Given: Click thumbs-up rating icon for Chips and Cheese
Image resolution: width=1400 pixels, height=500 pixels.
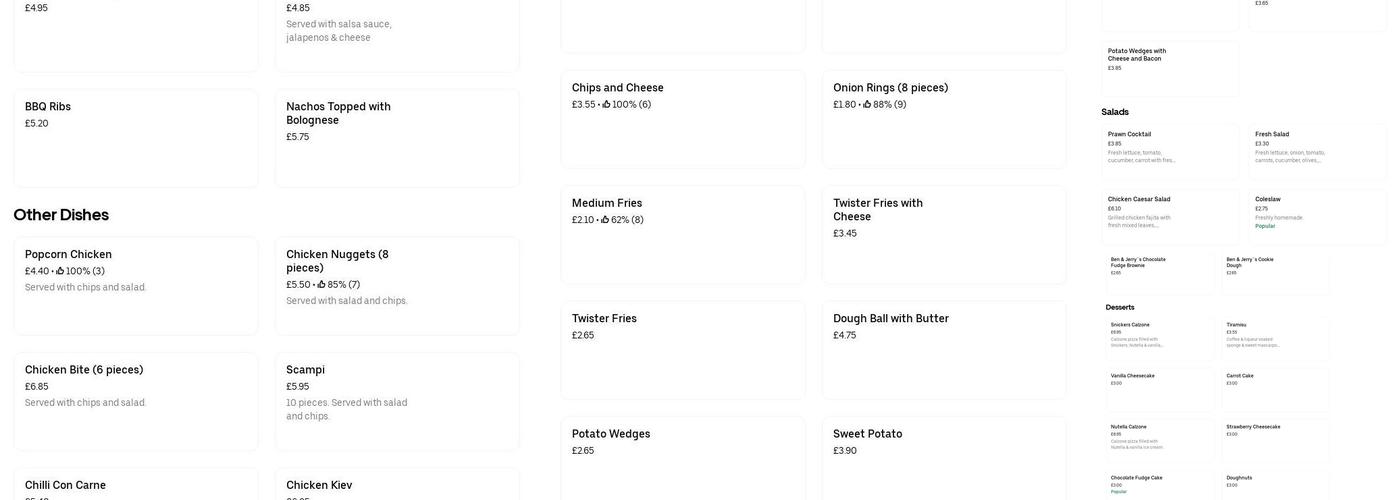Looking at the screenshot, I should 606,104.
